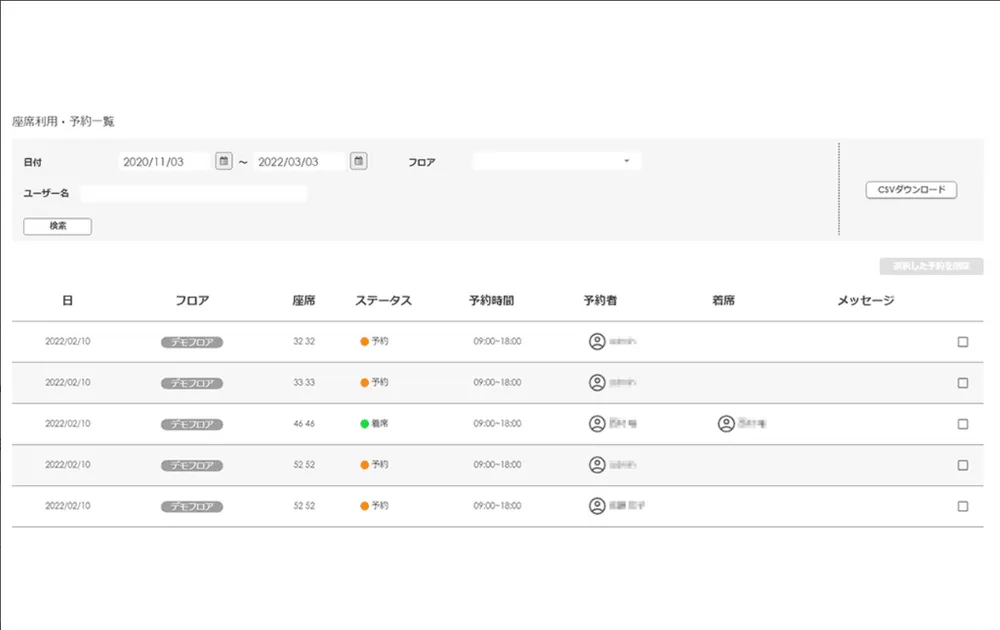Select the checkbox for seat 46 46 row
Screen dimensions: 1000x630
963,424
